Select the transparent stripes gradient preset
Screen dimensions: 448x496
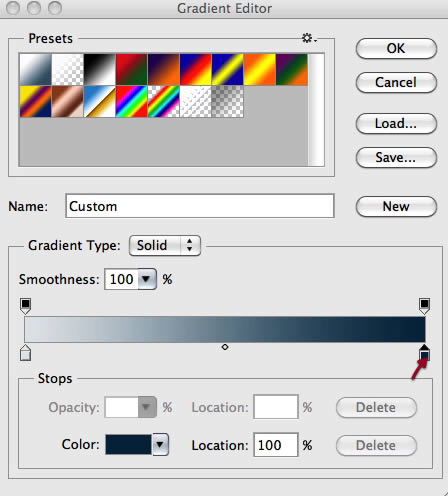point(195,102)
